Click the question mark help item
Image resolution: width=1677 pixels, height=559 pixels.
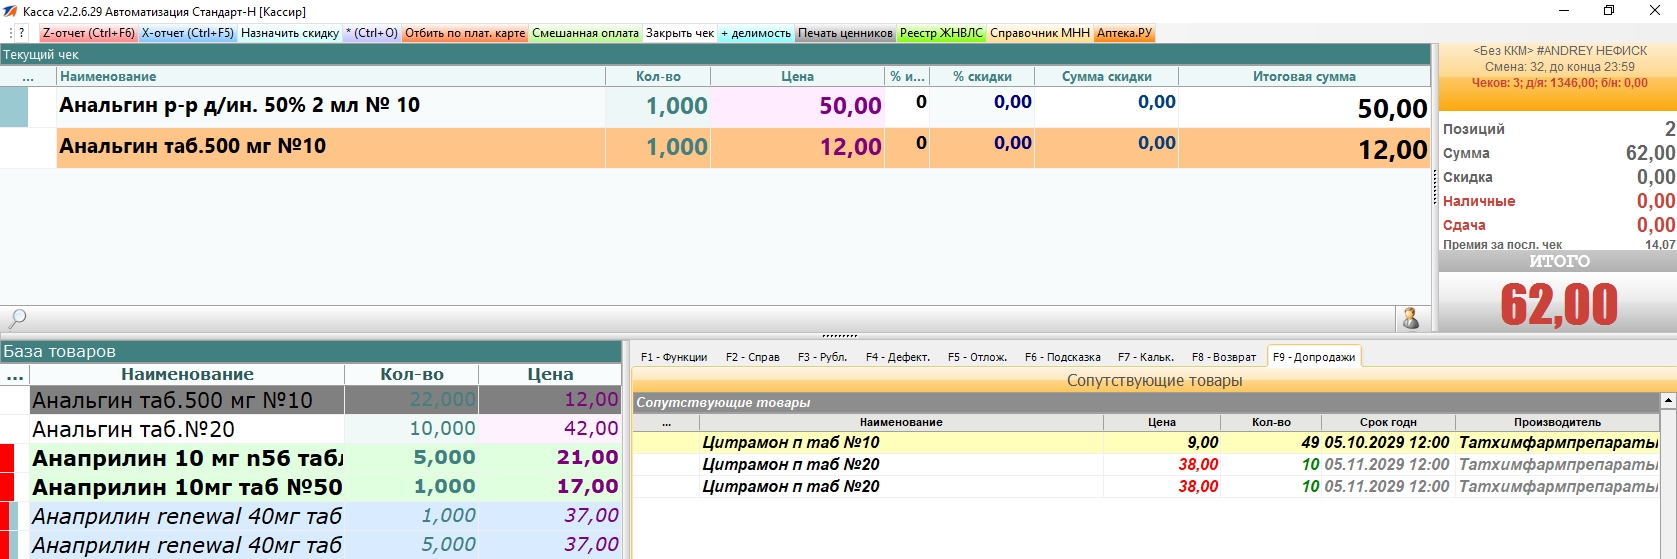[x=22, y=33]
